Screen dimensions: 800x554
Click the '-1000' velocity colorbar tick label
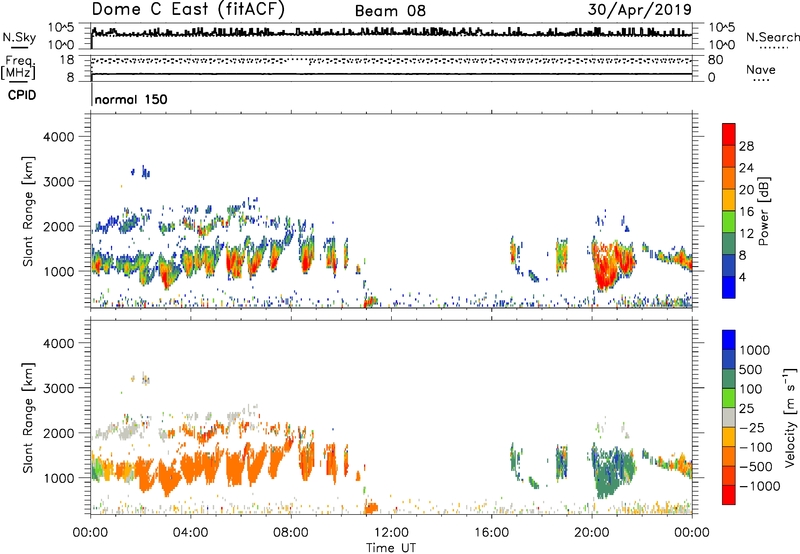[759, 486]
